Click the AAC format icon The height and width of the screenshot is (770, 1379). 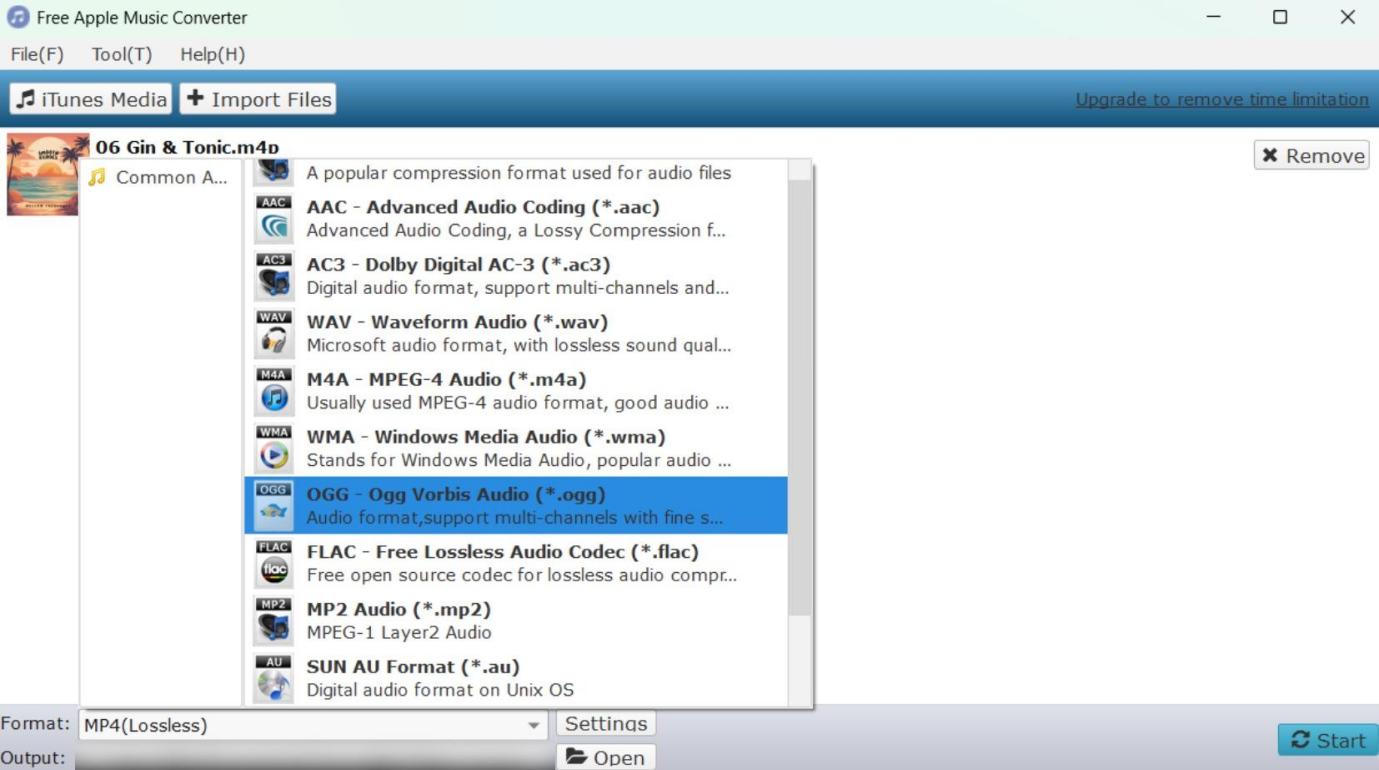[274, 219]
